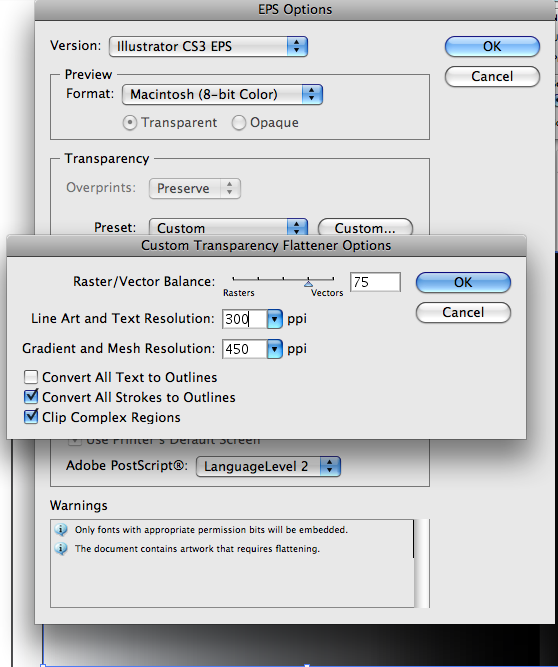
Task: Open the Preset Custom dropdown
Action: pyautogui.click(x=228, y=228)
